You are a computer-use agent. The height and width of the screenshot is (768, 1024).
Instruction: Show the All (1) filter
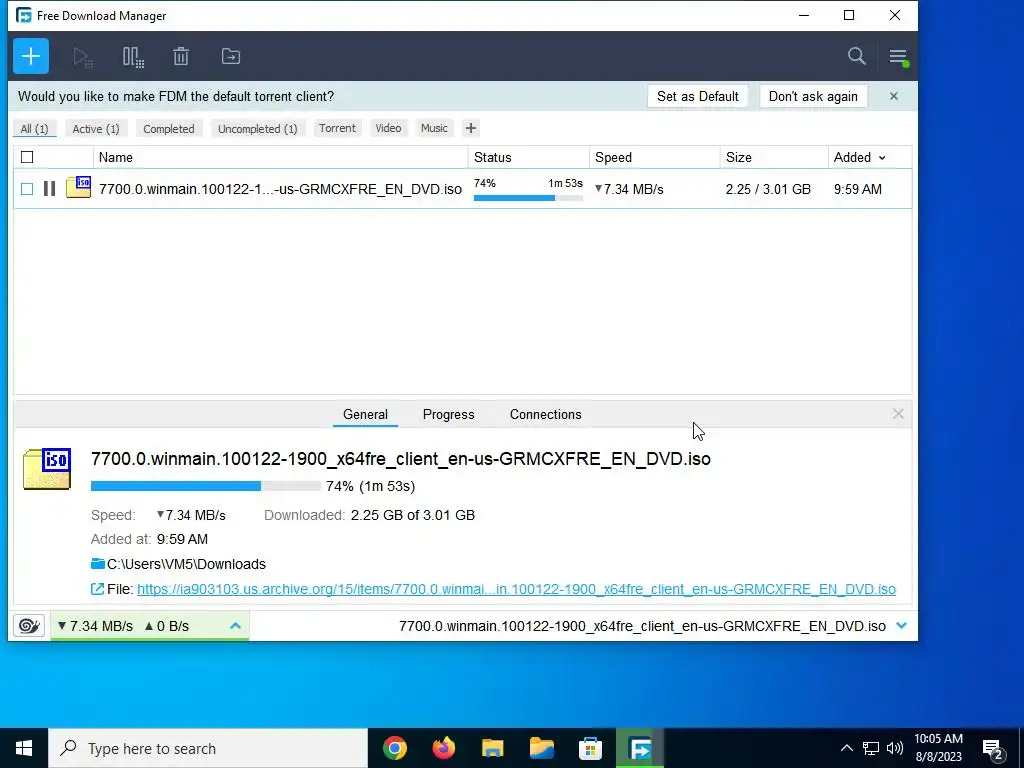pyautogui.click(x=35, y=129)
